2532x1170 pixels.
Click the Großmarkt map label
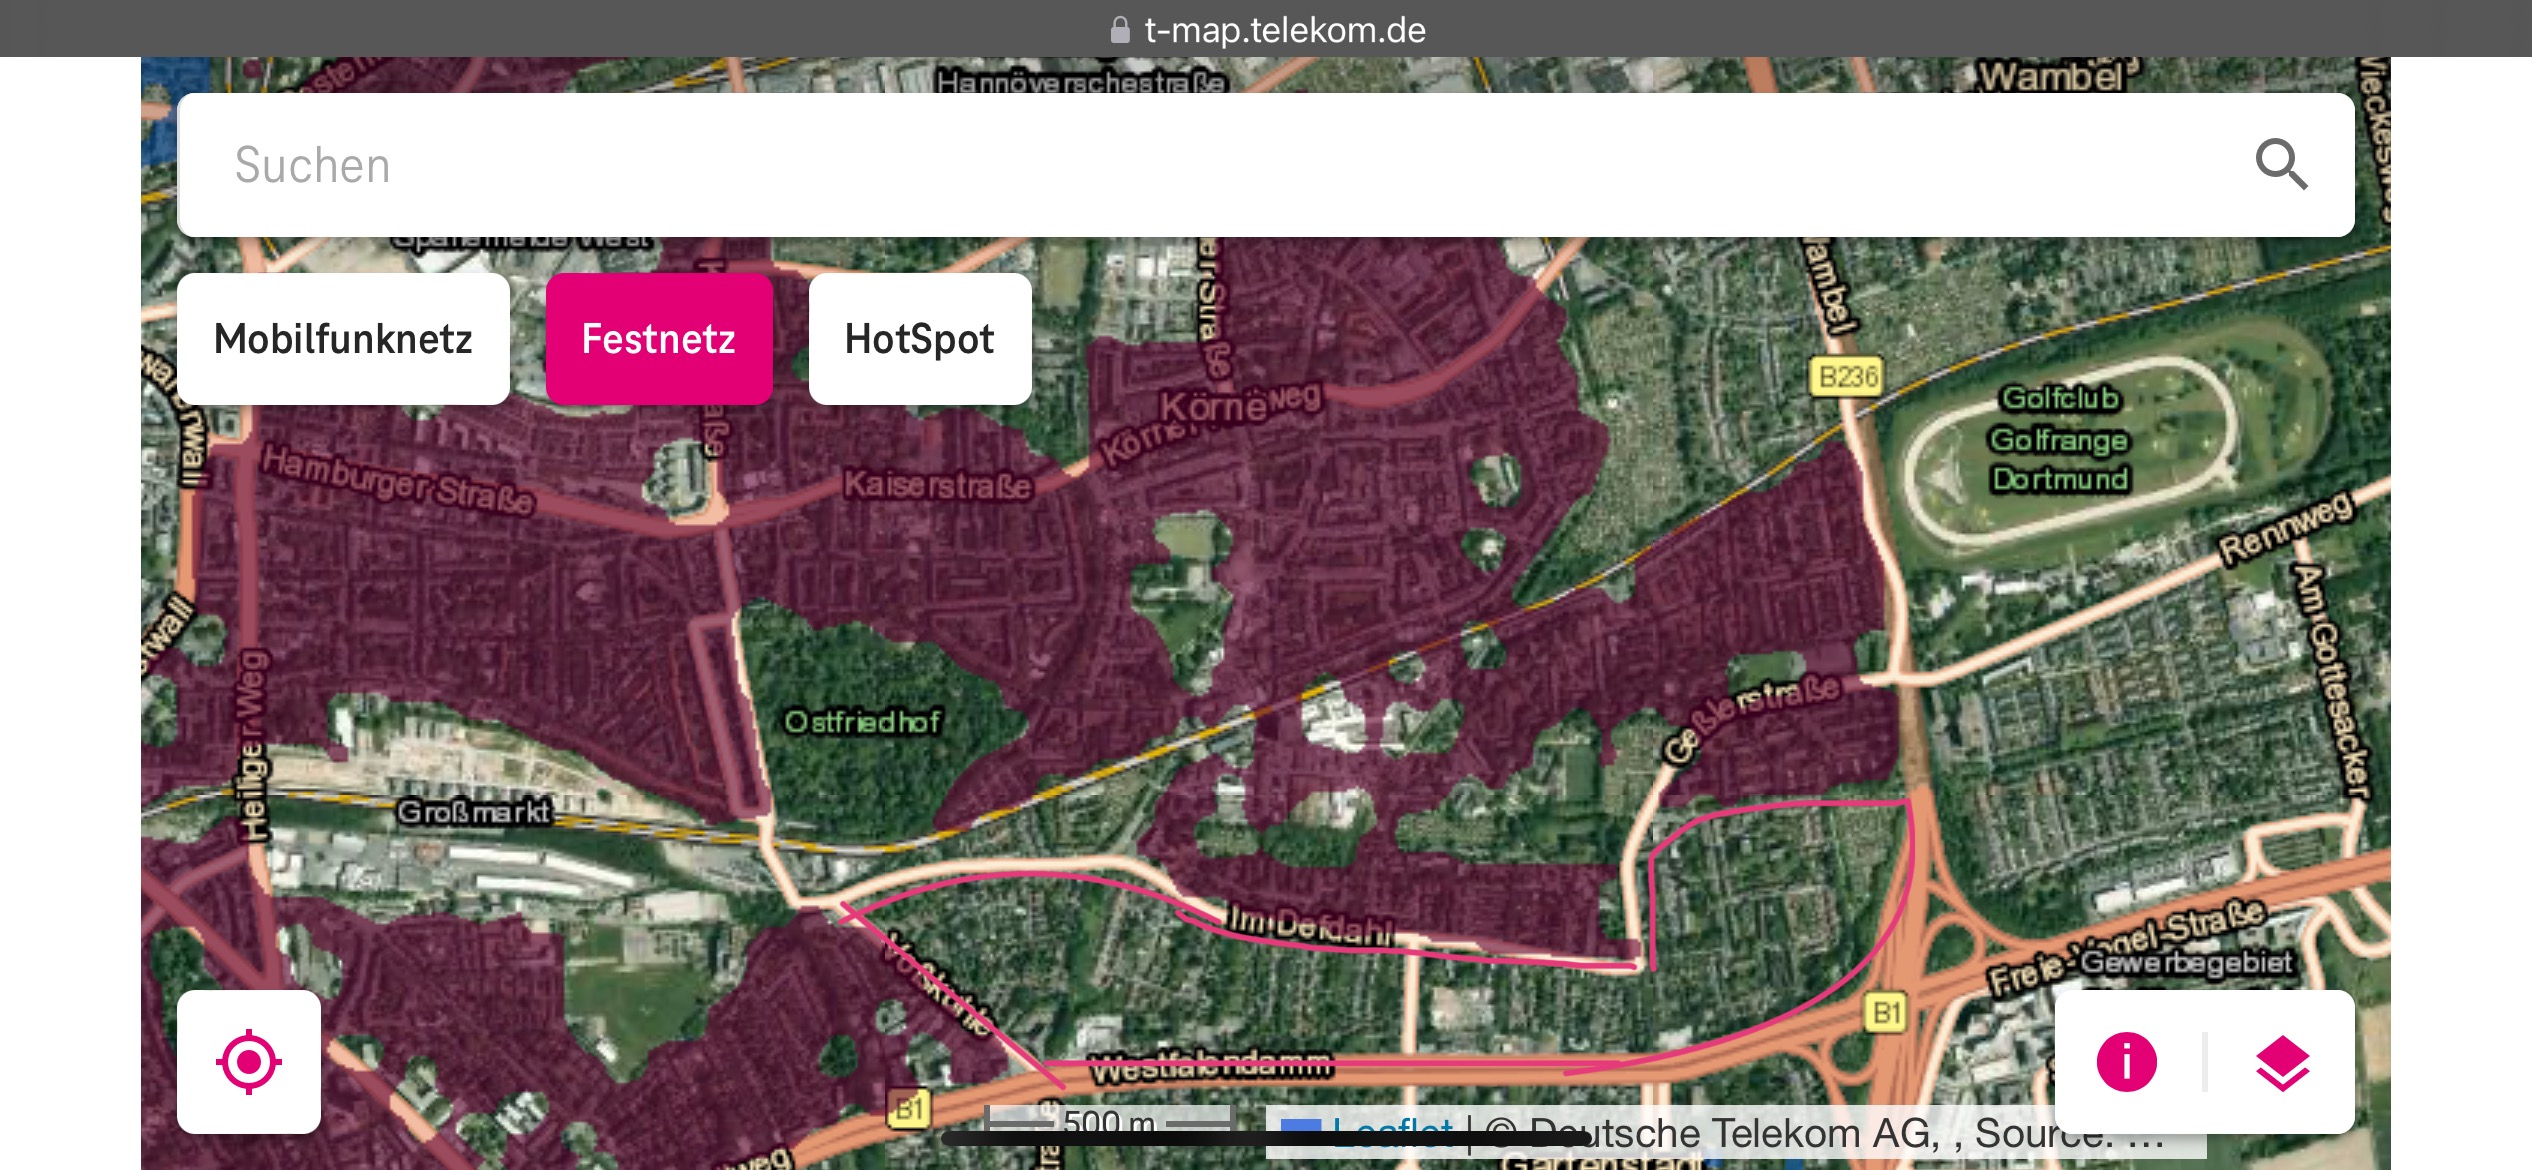(x=474, y=811)
